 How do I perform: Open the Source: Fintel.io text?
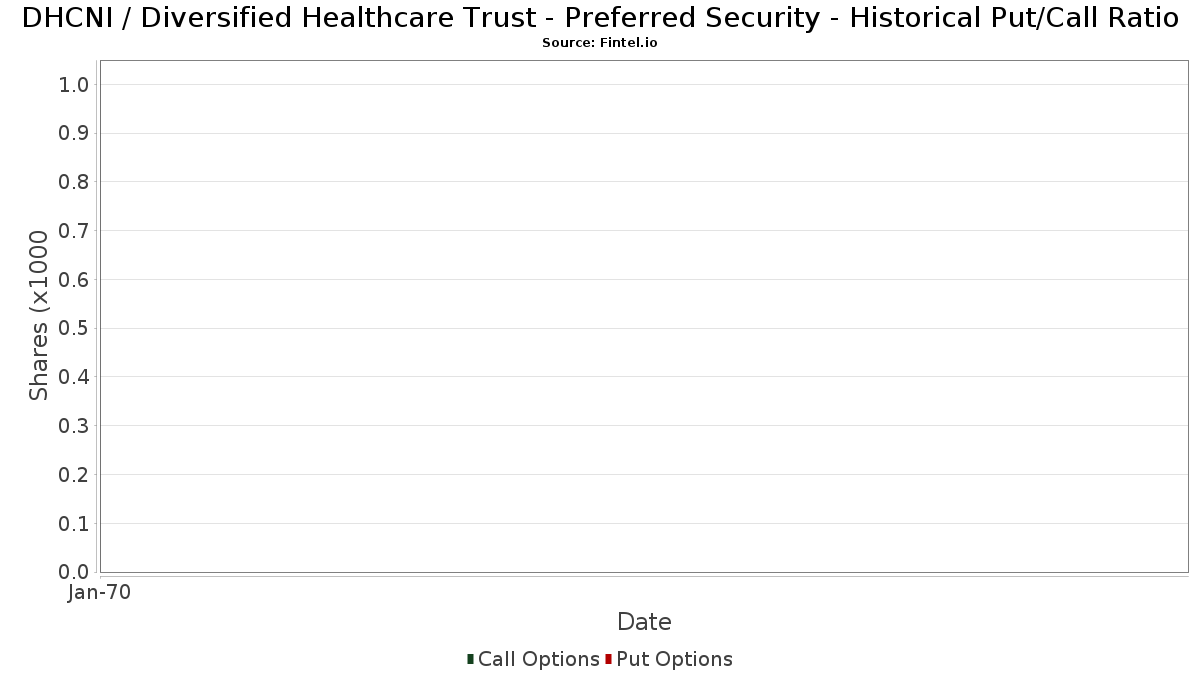(600, 43)
